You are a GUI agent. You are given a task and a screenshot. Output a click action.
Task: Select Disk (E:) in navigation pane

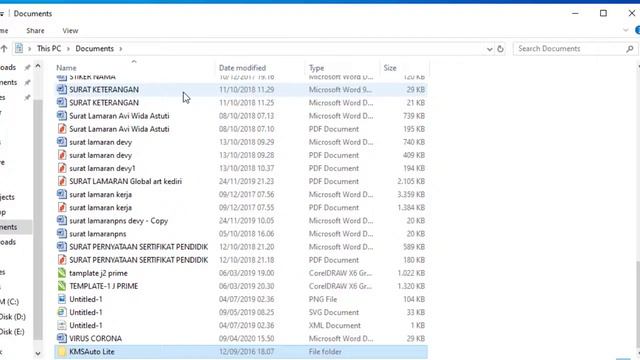coord(12,332)
